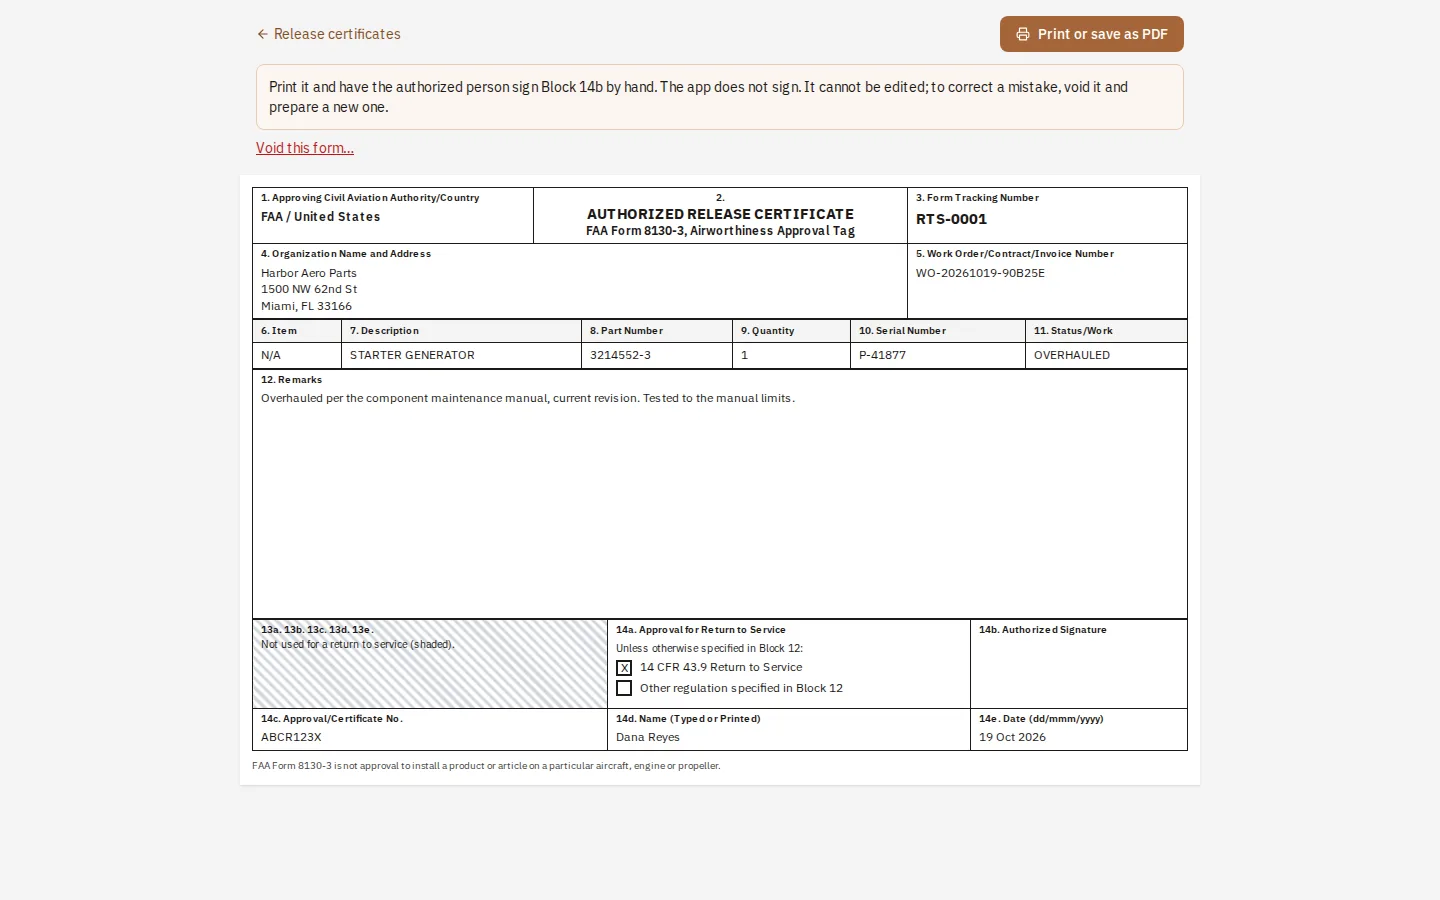
Task: Select the approval certificate number ABCR123X
Action: click(x=291, y=737)
